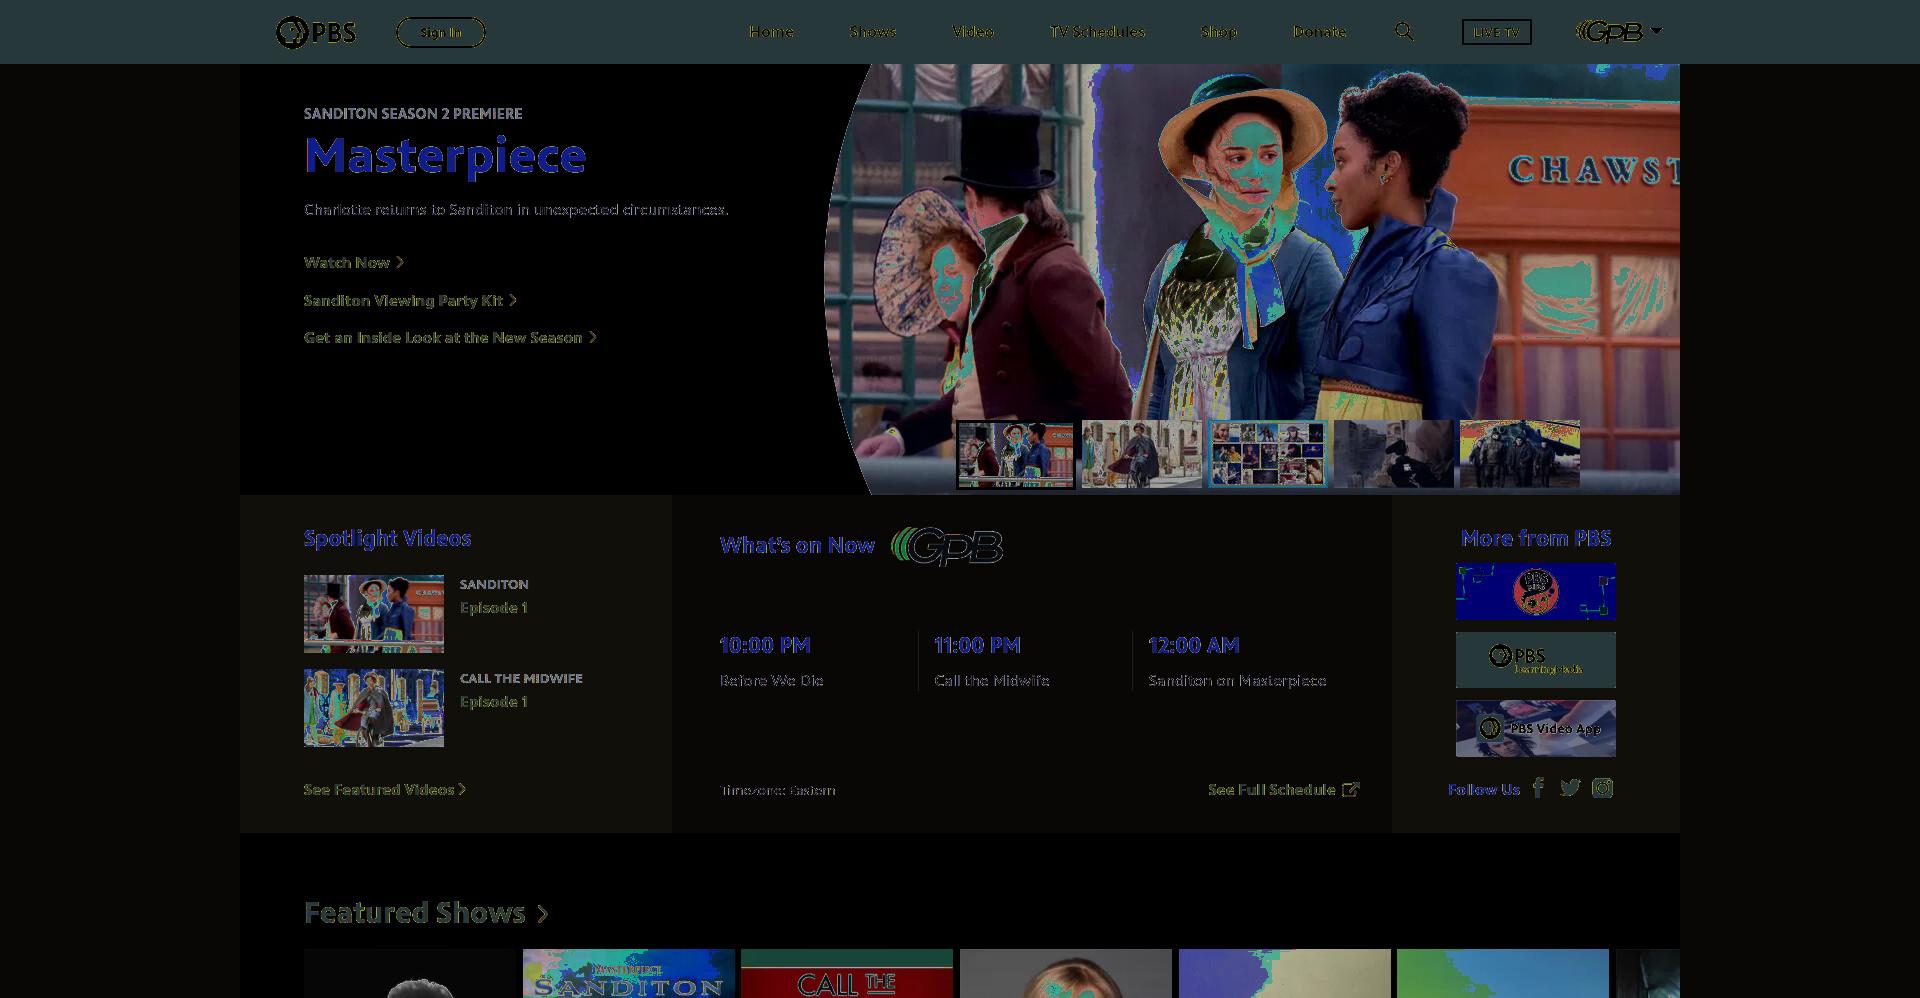Open PBS Facebook icon
The height and width of the screenshot is (998, 1920).
[x=1539, y=788]
